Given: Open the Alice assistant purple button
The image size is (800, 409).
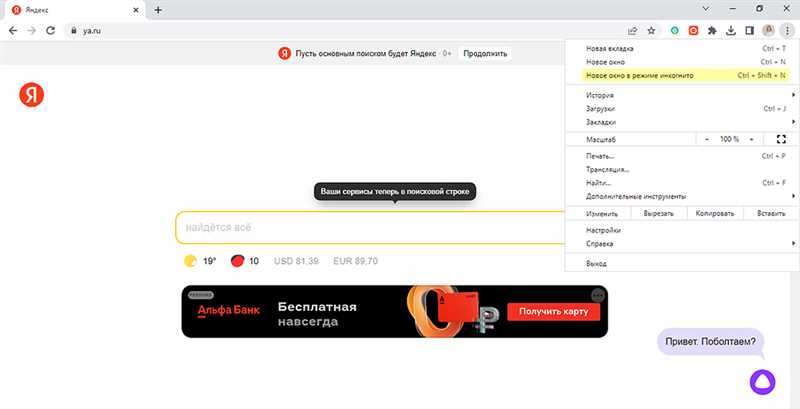Looking at the screenshot, I should [762, 382].
